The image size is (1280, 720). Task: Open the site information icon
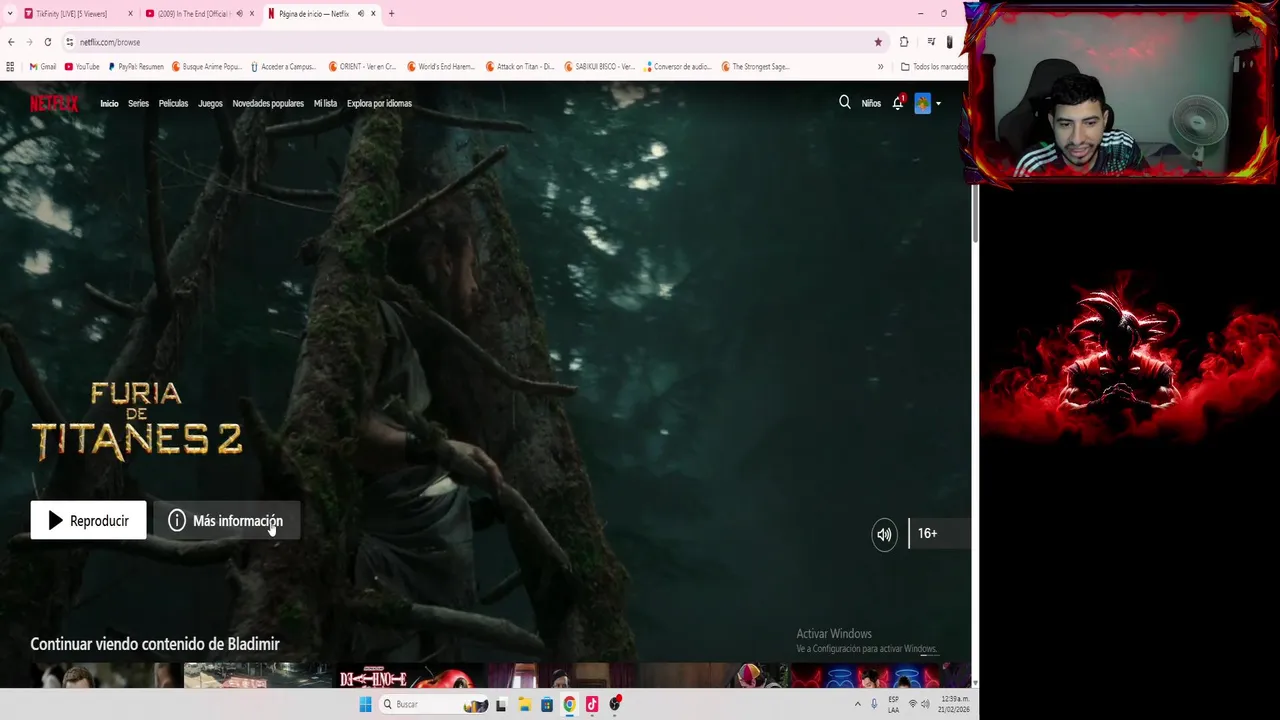click(69, 42)
